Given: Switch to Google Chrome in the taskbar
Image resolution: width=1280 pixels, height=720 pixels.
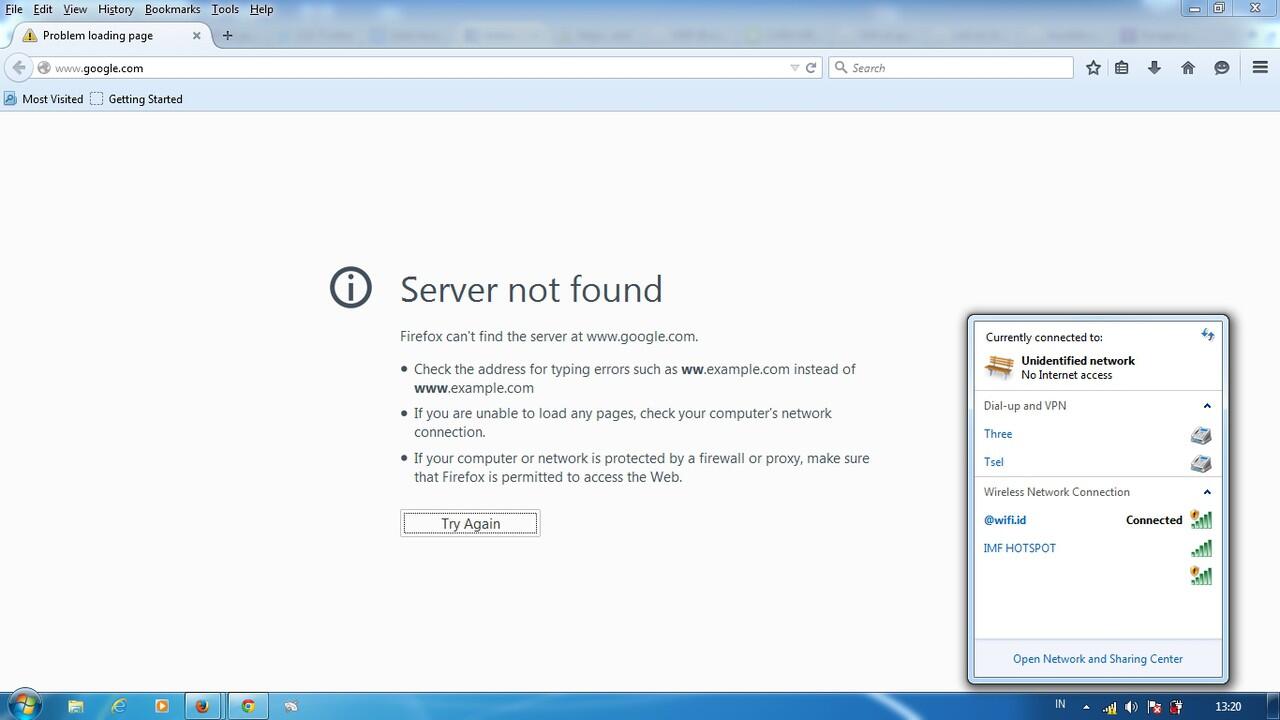Looking at the screenshot, I should click(248, 706).
